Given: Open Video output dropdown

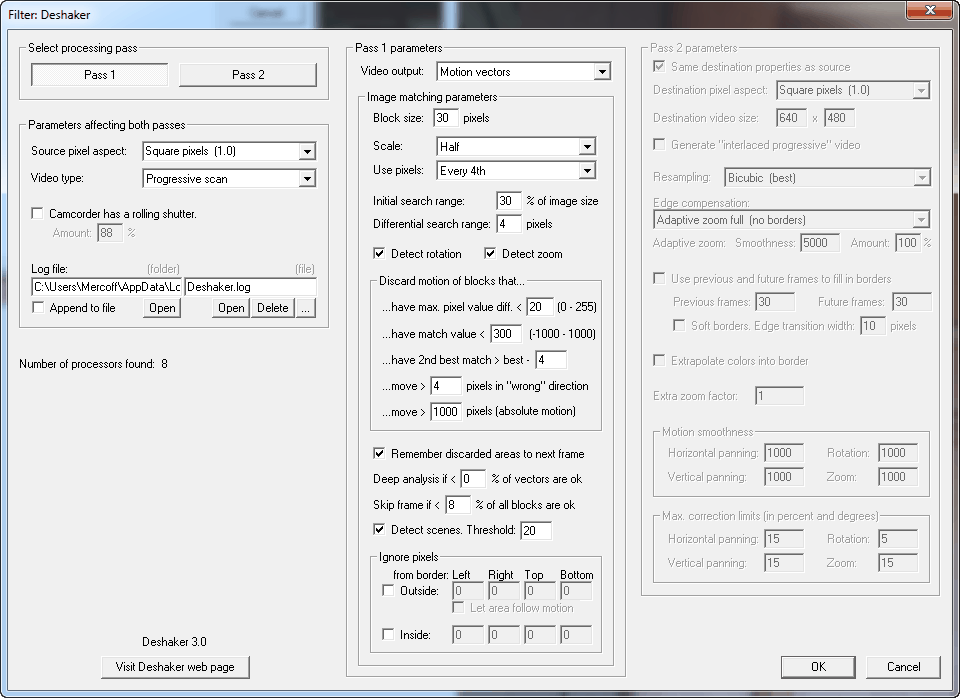Looking at the screenshot, I should (x=523, y=72).
